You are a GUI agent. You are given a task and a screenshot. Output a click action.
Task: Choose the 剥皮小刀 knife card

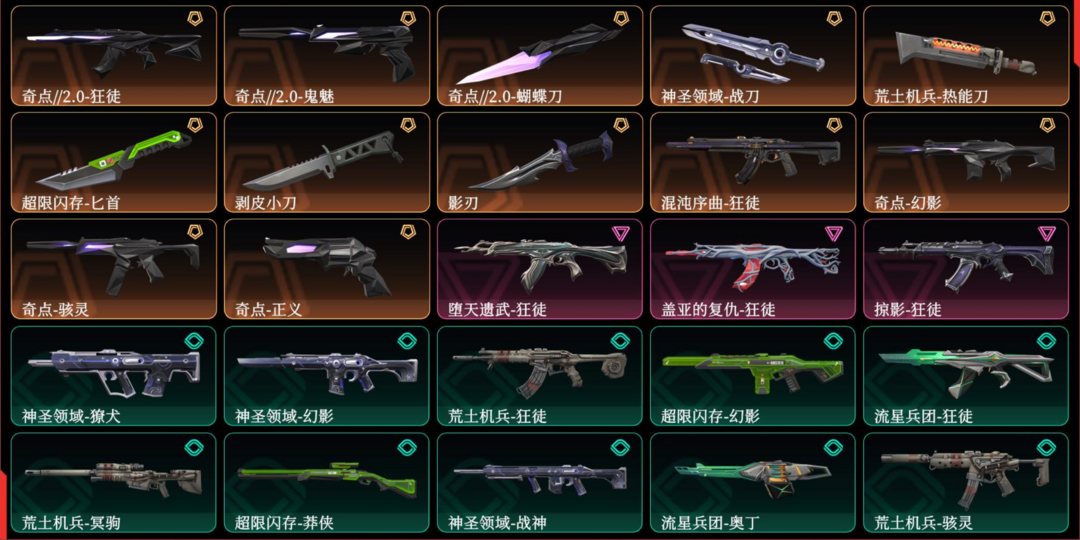point(327,163)
